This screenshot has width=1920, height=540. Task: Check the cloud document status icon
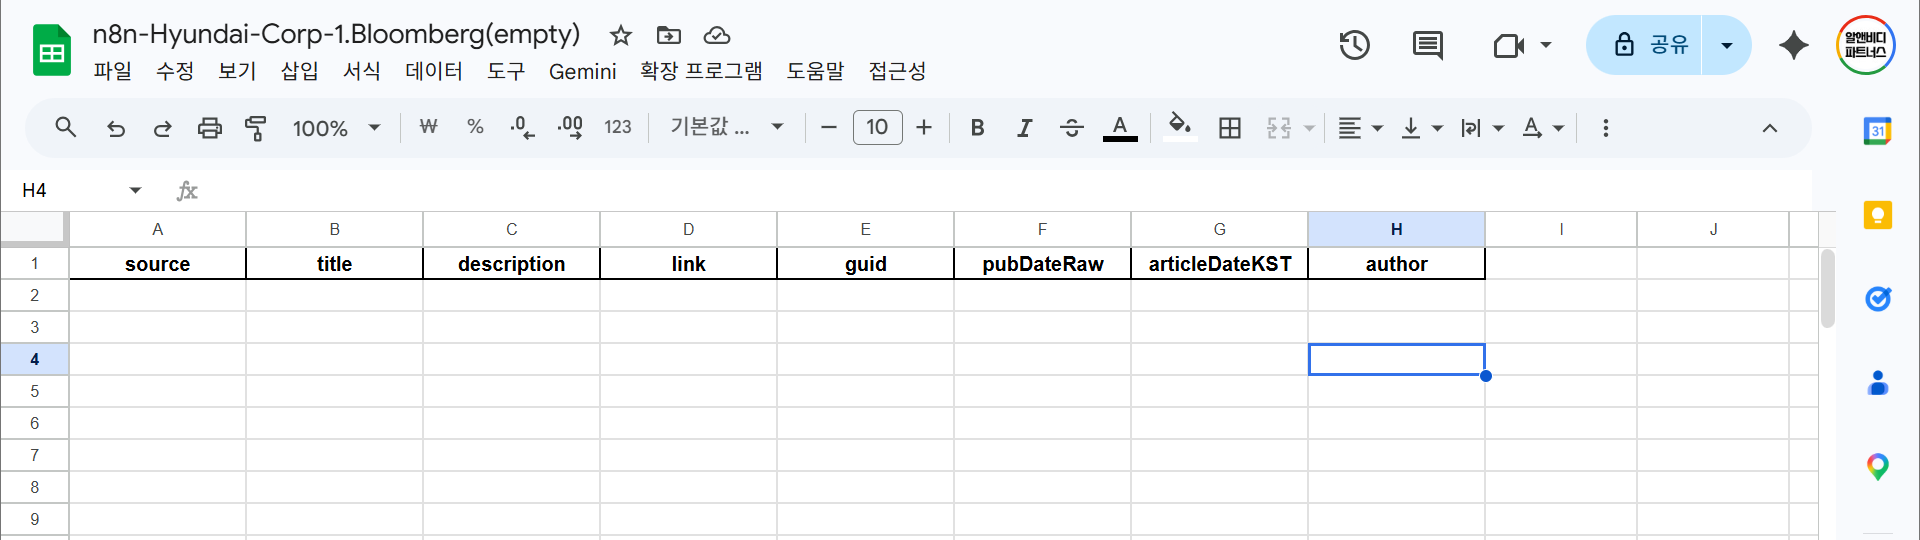coord(717,36)
